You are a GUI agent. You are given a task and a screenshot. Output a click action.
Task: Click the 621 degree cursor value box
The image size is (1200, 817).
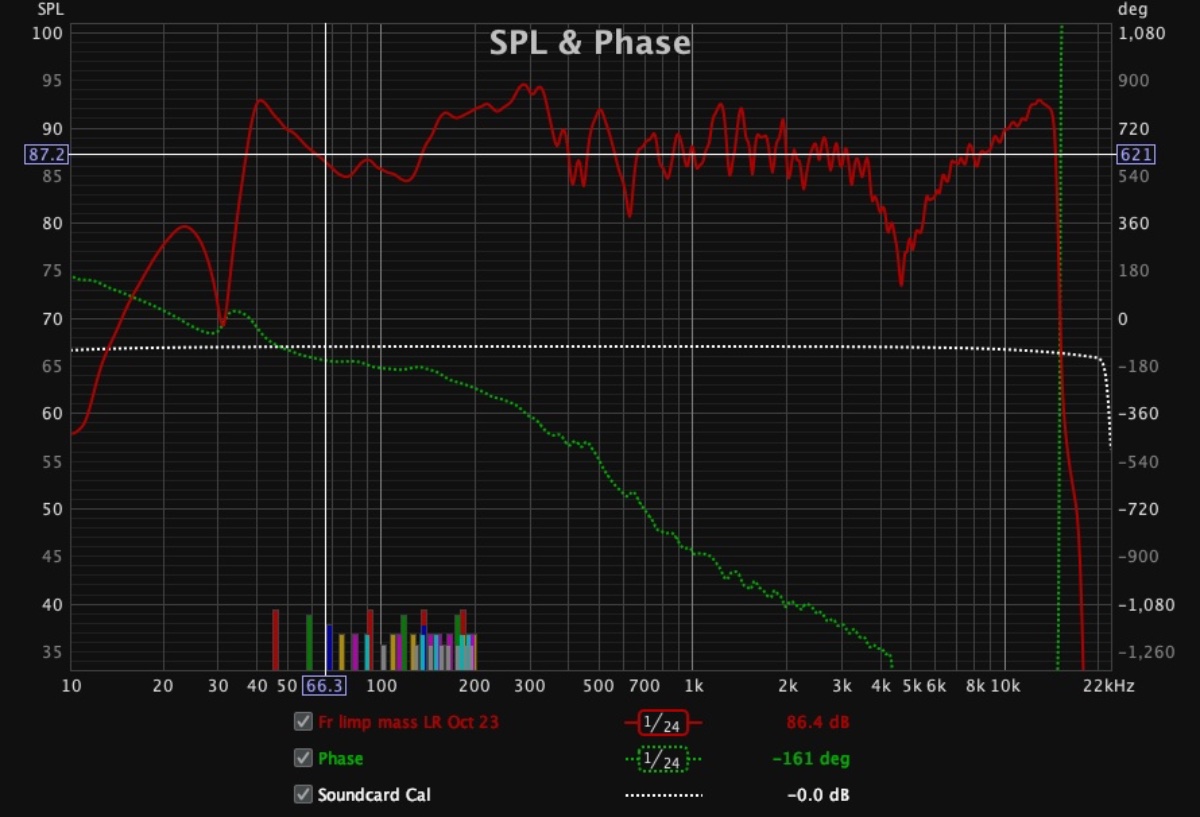[1136, 154]
